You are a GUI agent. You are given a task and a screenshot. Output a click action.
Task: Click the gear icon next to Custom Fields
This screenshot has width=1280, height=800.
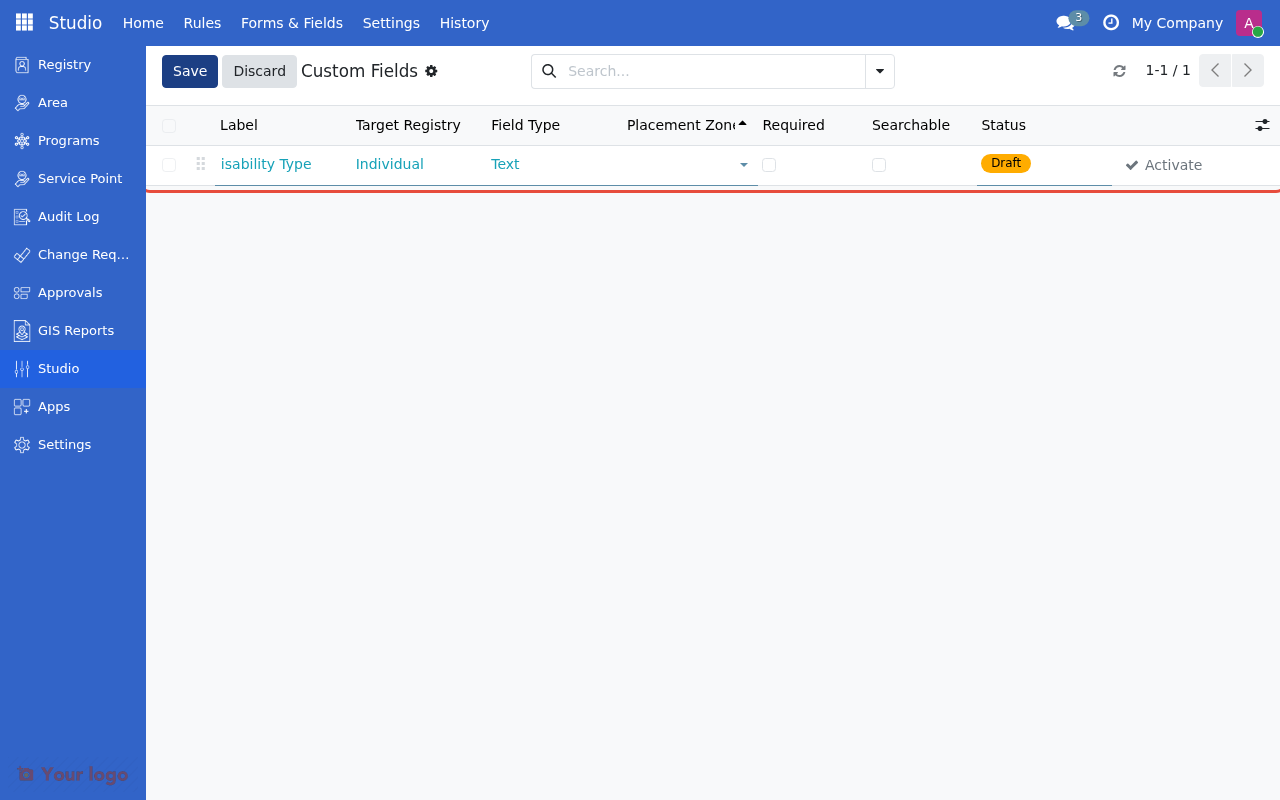(431, 71)
